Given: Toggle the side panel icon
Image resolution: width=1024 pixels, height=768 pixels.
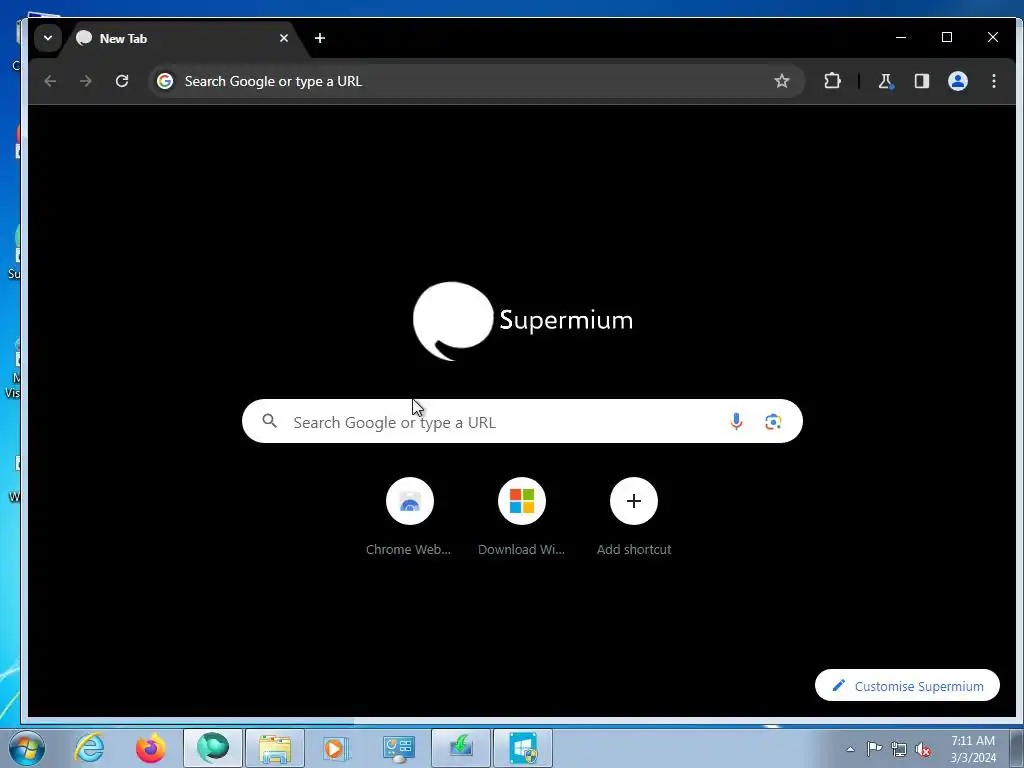Looking at the screenshot, I should point(921,81).
